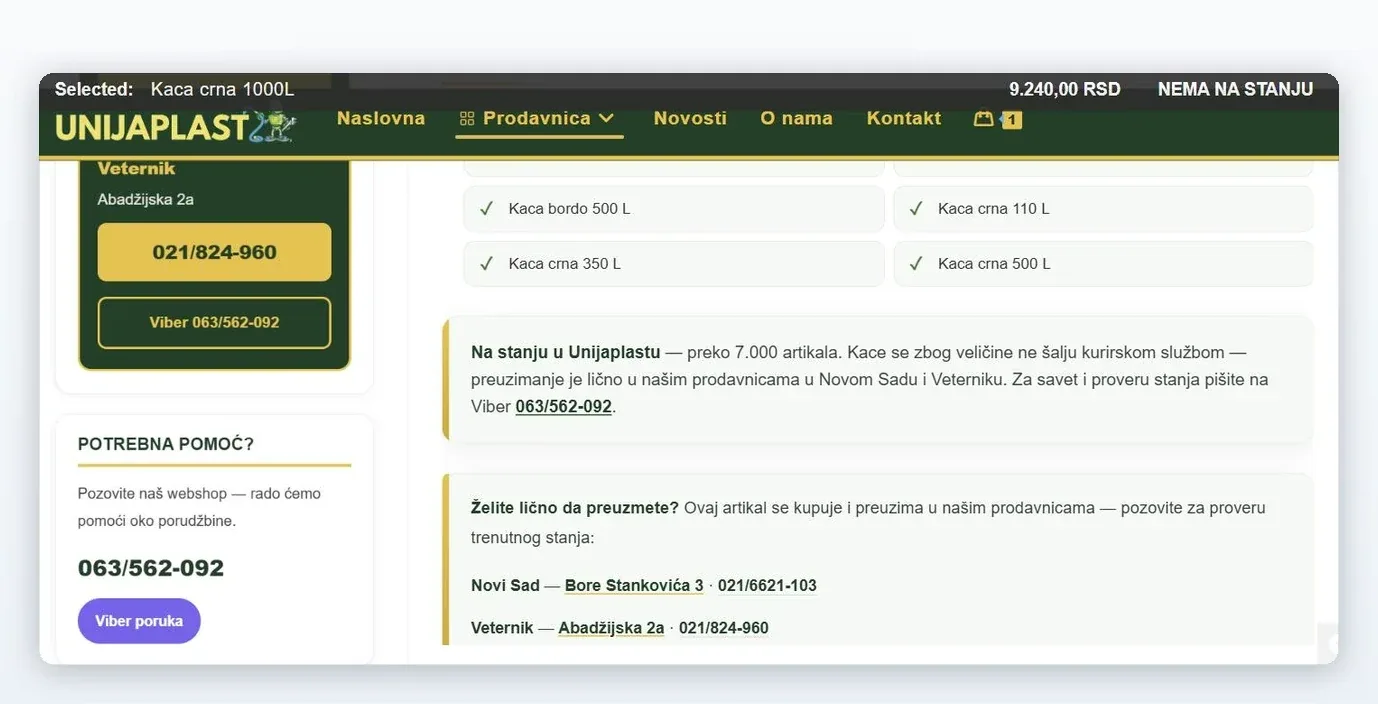Viewport: 1378px width, 704px height.
Task: Click the price 9.240,00 RSD
Action: point(1065,89)
